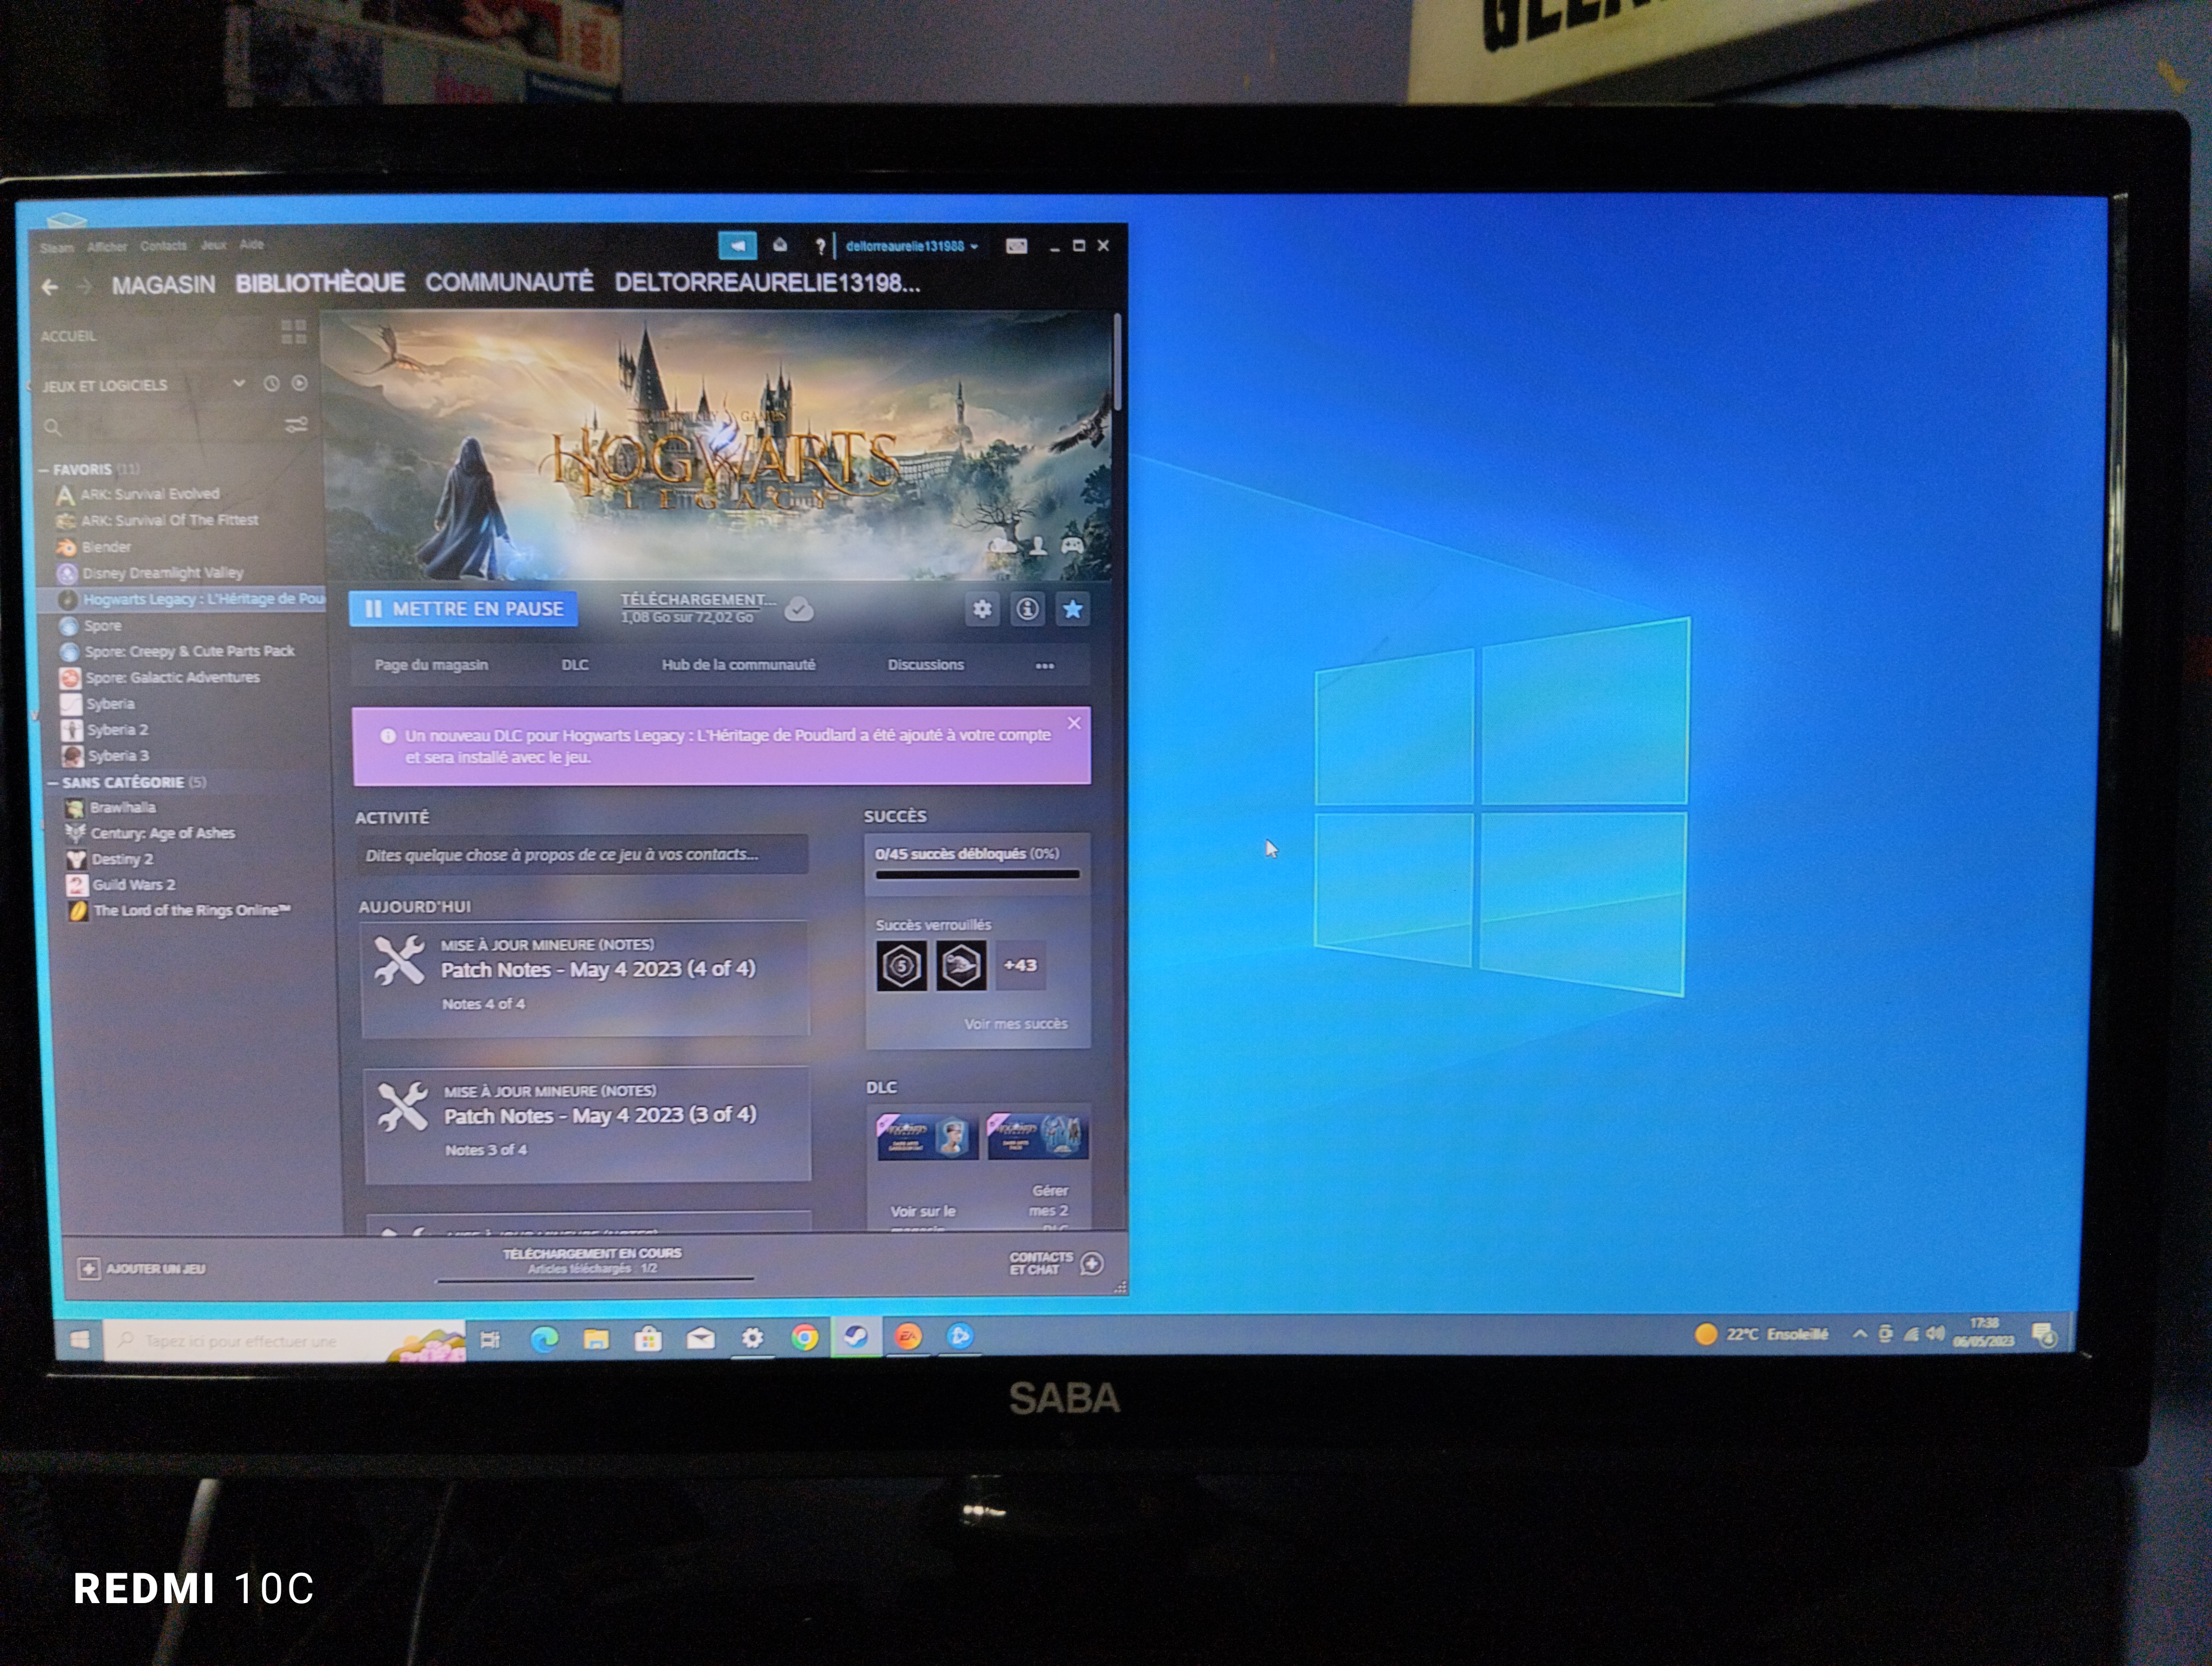The width and height of the screenshot is (2212, 1666).
Task: Switch library to grid collections view
Action: point(294,332)
